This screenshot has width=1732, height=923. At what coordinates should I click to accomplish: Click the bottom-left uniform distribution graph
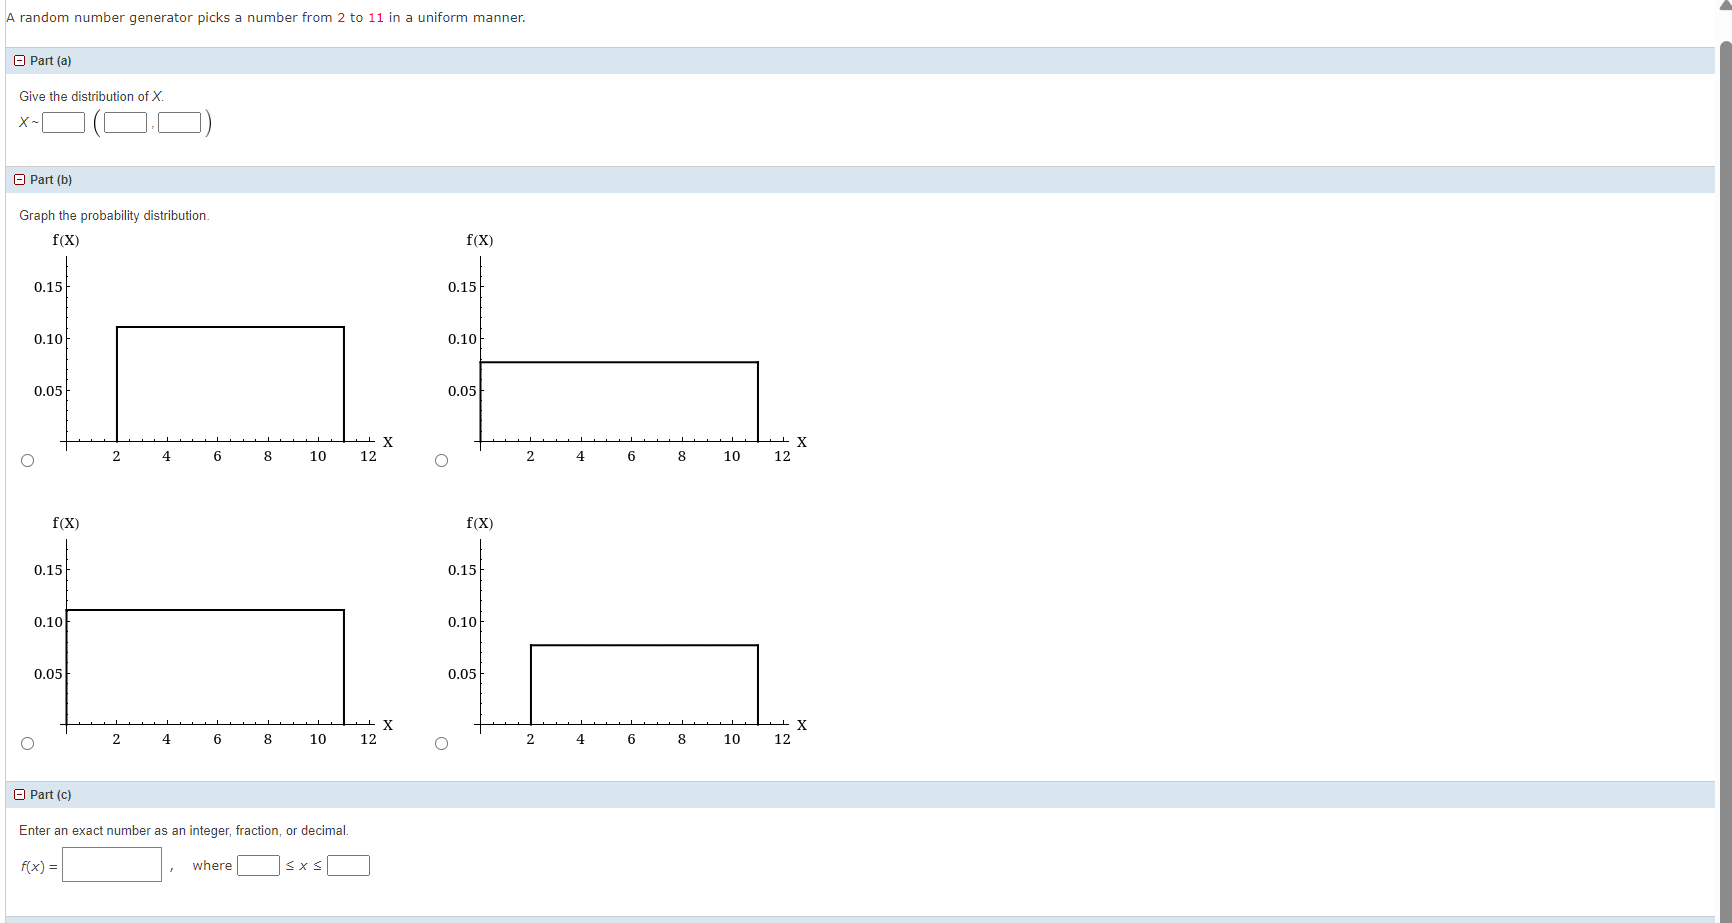213,632
